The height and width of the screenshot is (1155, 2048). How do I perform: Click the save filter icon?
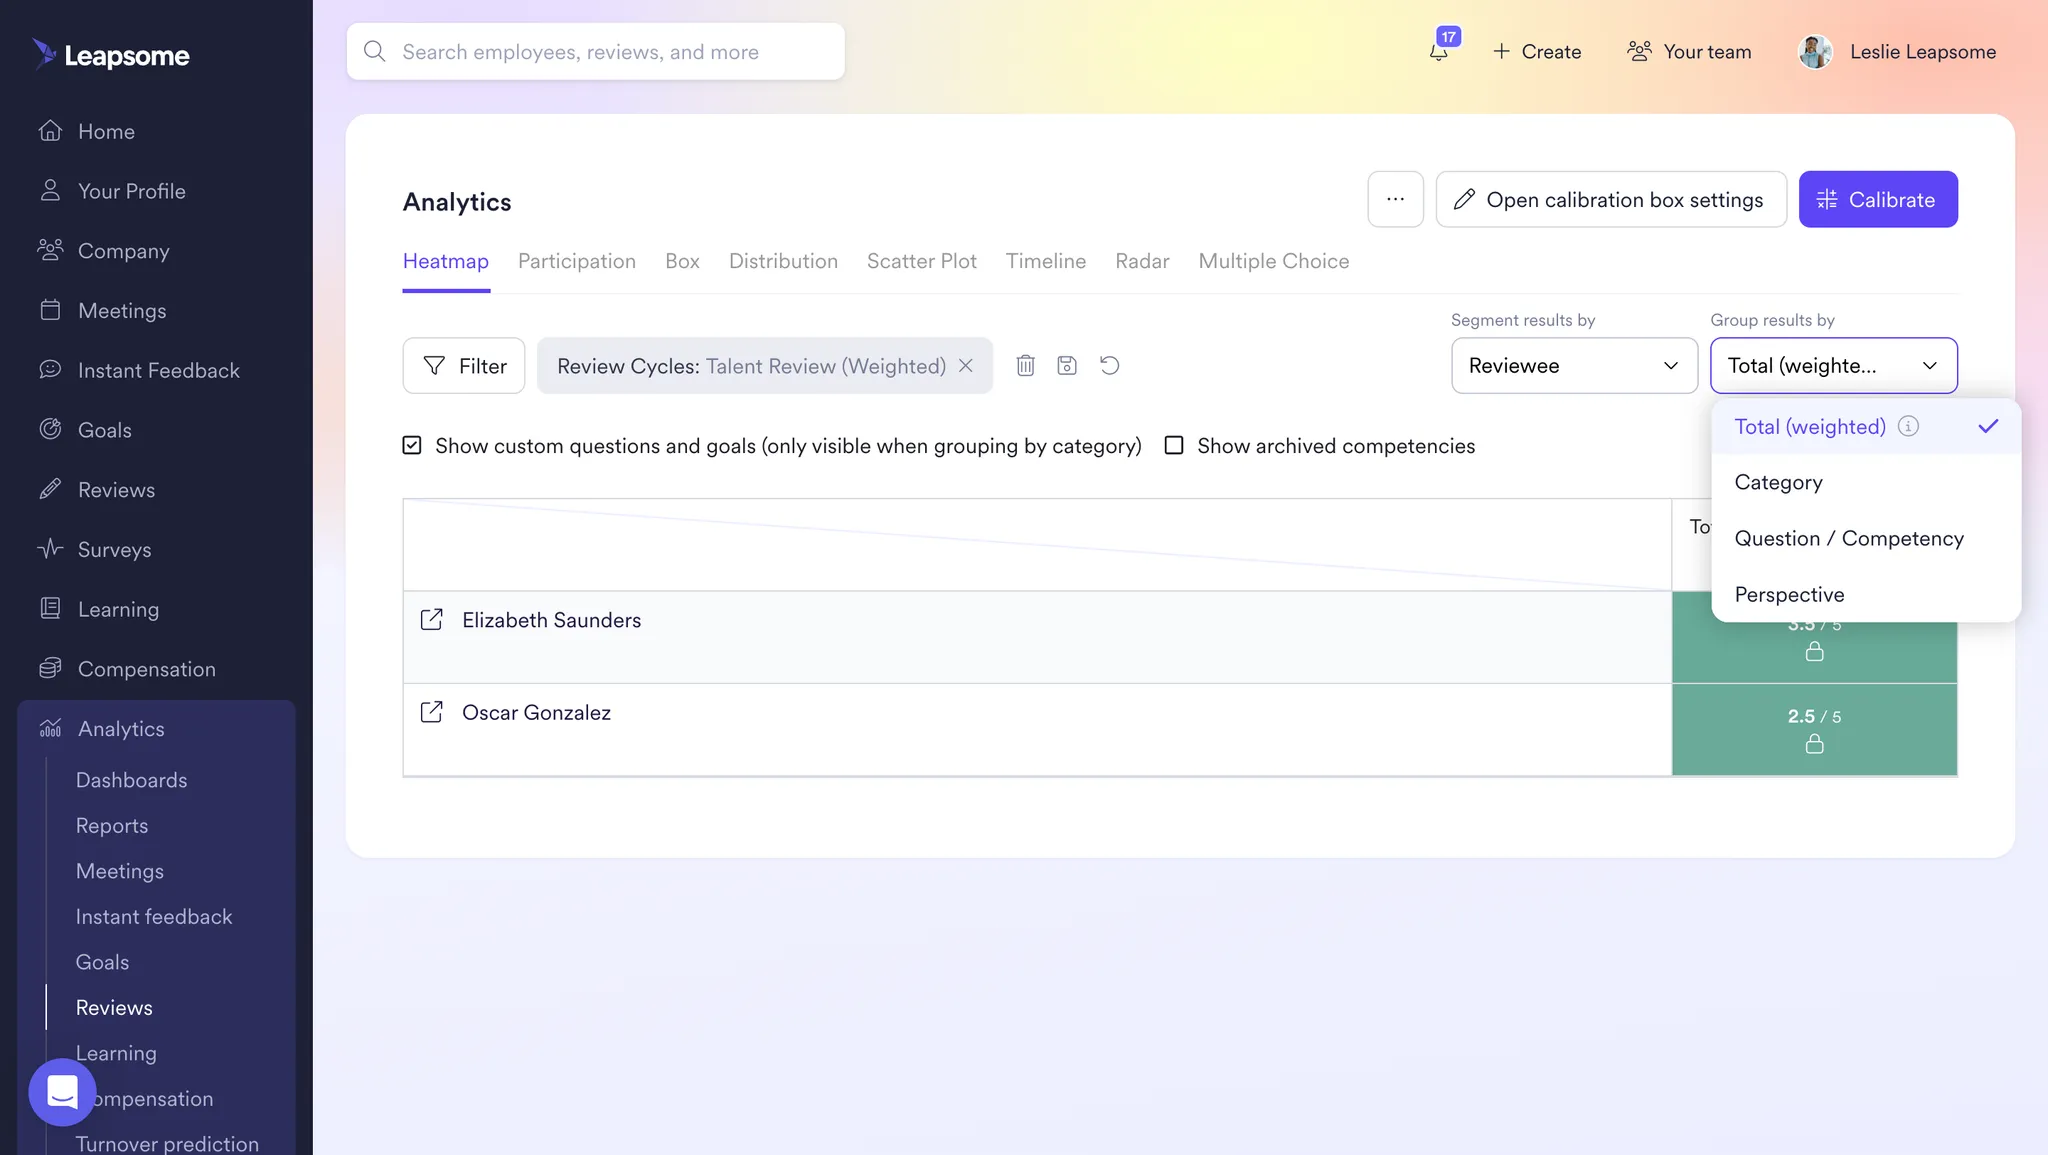click(x=1066, y=365)
